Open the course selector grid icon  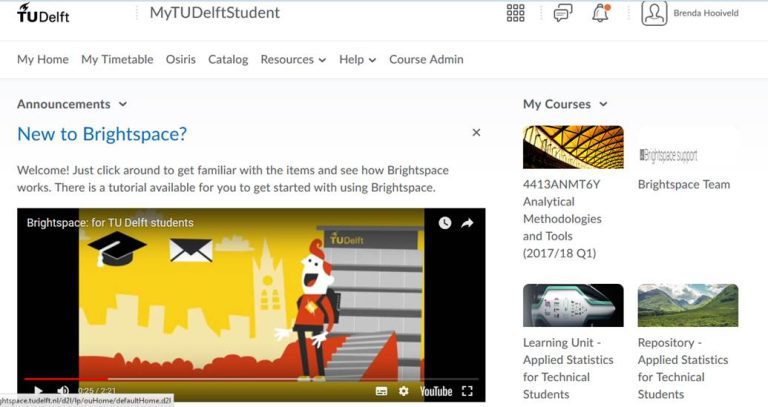coord(515,13)
